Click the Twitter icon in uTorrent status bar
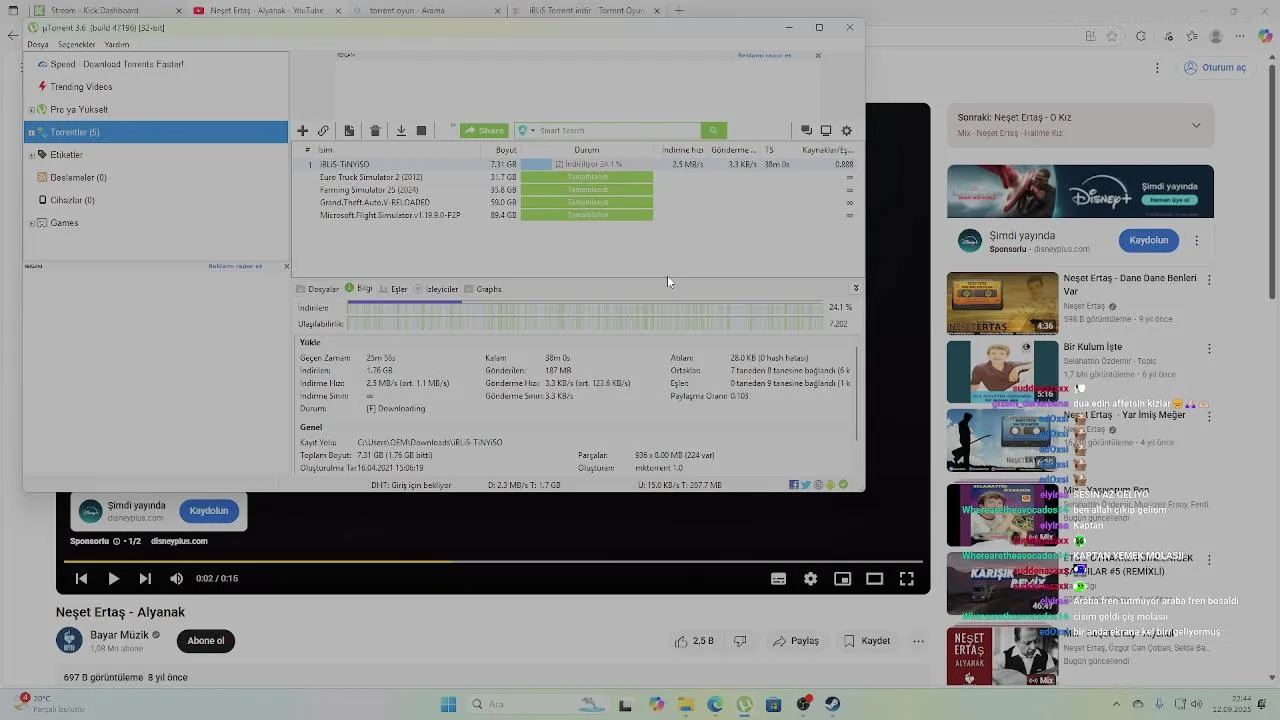Viewport: 1280px width, 720px height. 806,485
